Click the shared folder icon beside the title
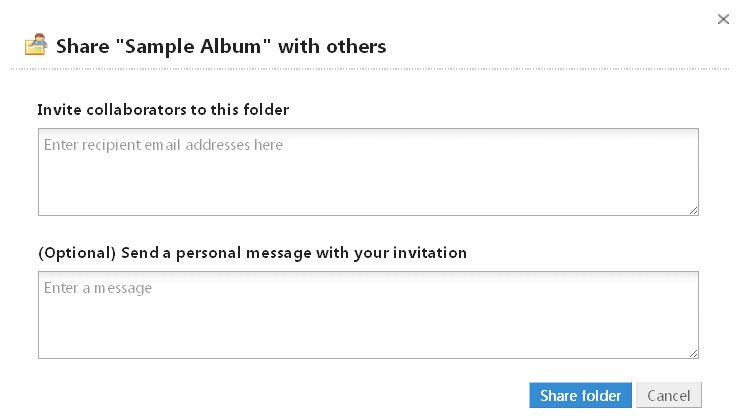Screen dimensions: 742x416 (36, 44)
